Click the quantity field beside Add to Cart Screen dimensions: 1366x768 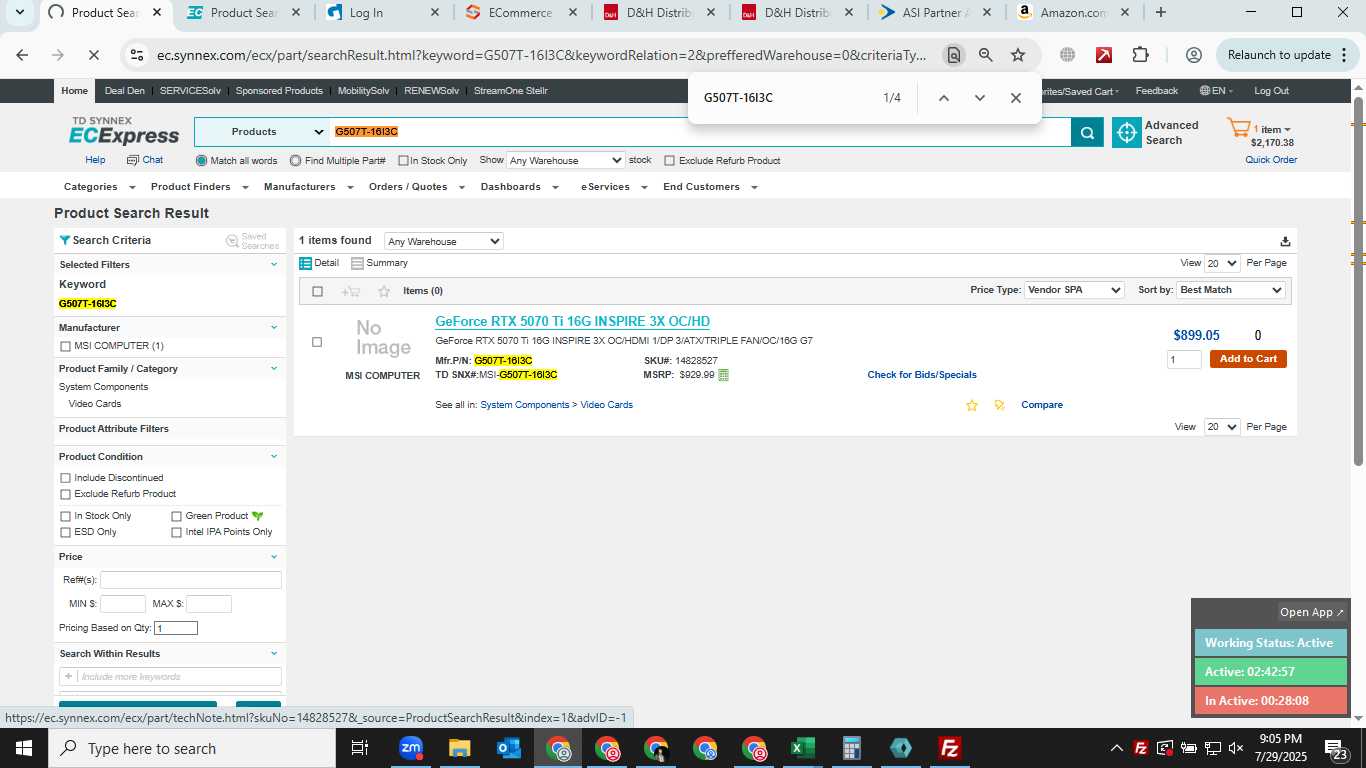click(x=1184, y=359)
